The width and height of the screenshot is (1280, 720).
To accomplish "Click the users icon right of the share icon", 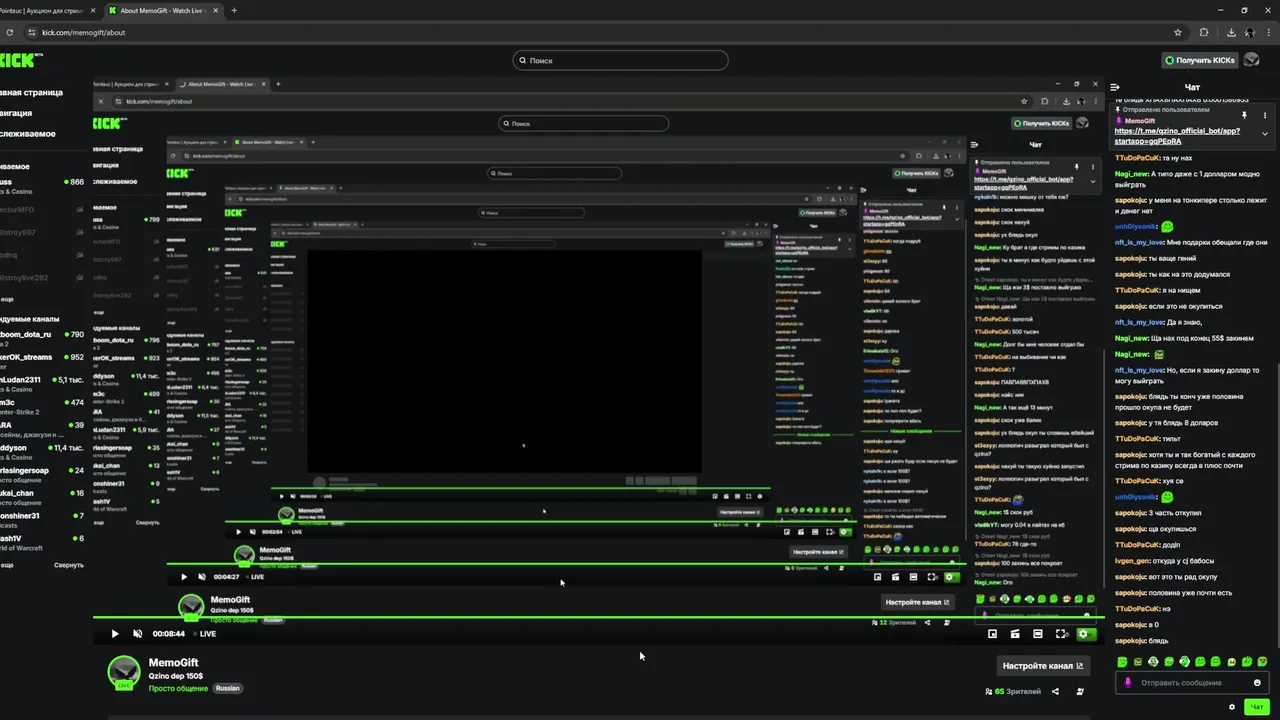I will (1080, 691).
